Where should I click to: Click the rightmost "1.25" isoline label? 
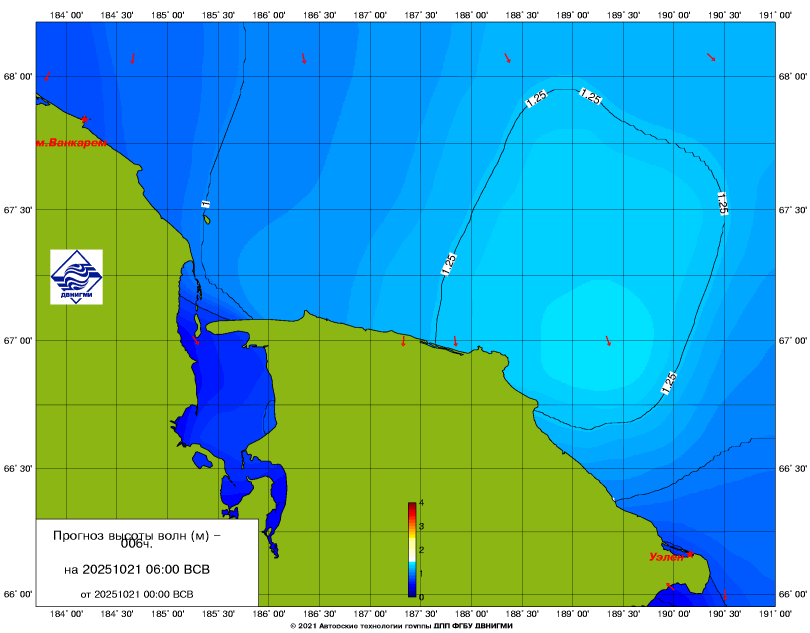pos(721,203)
